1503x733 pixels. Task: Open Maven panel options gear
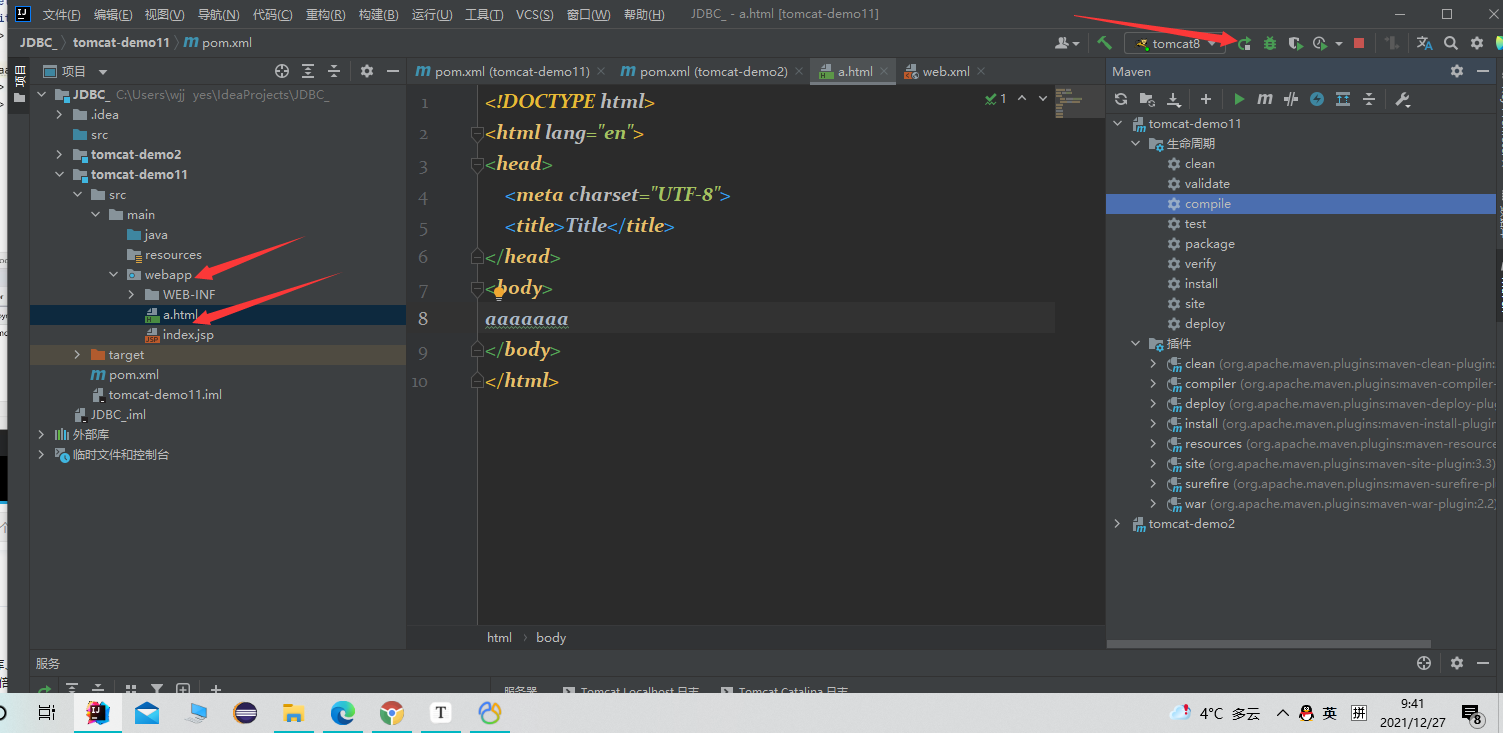click(1457, 71)
